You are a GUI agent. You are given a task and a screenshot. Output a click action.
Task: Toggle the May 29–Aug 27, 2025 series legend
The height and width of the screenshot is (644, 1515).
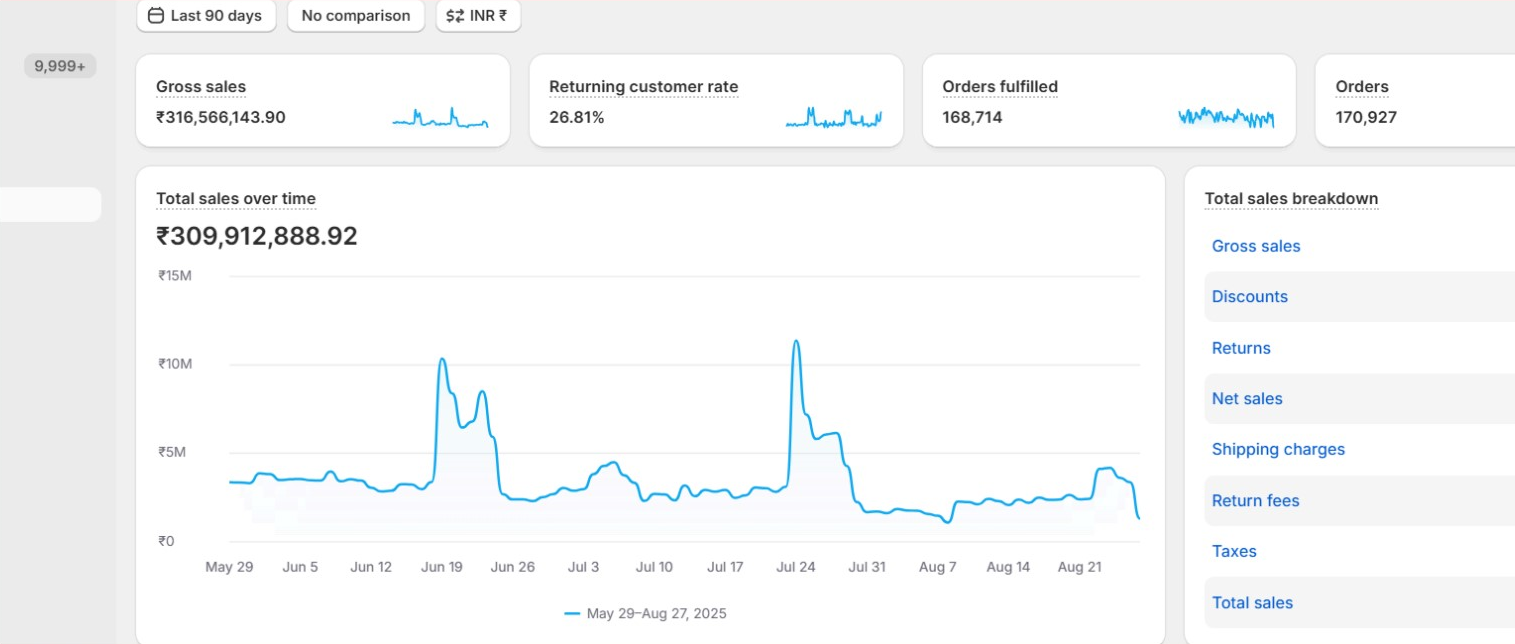point(645,613)
